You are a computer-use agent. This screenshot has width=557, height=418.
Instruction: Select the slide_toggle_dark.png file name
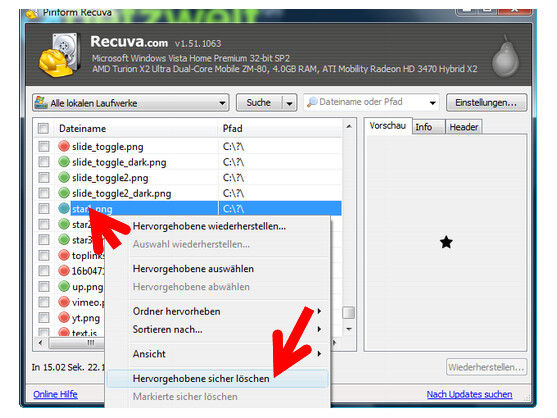point(119,162)
